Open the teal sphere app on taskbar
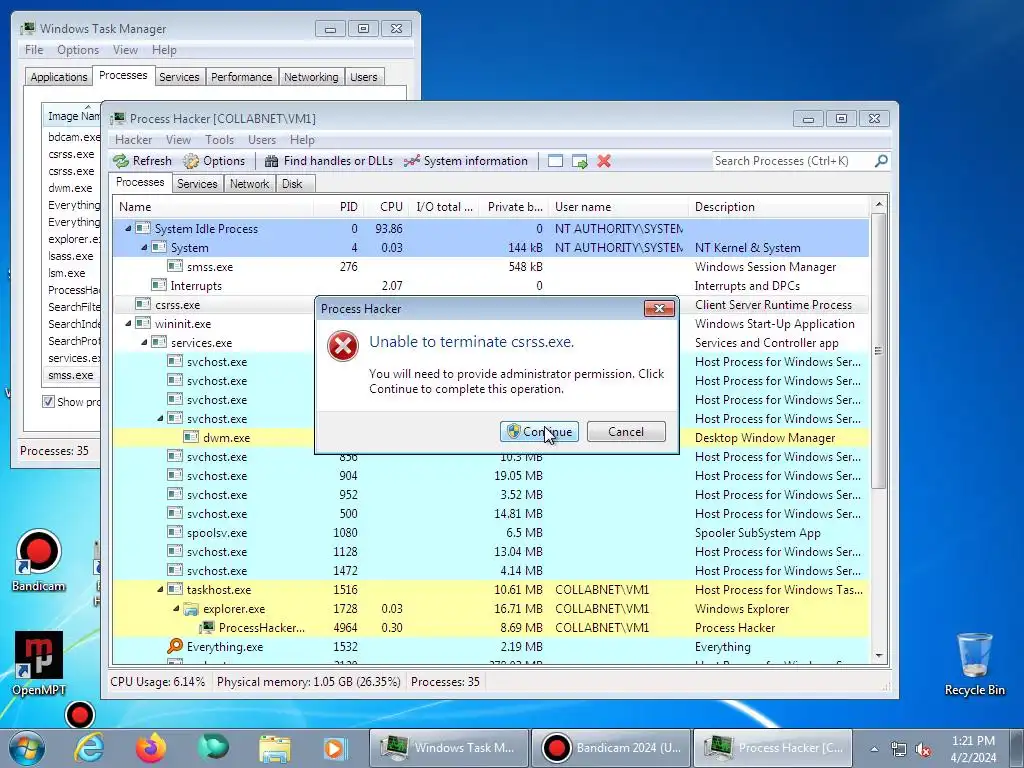 point(214,747)
